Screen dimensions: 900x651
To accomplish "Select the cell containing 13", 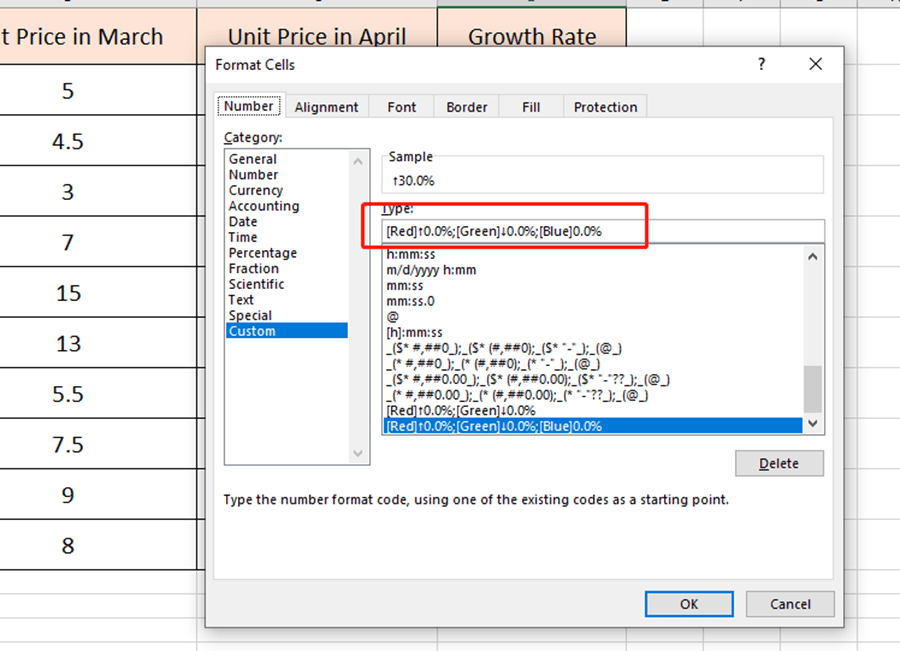I will [x=98, y=343].
